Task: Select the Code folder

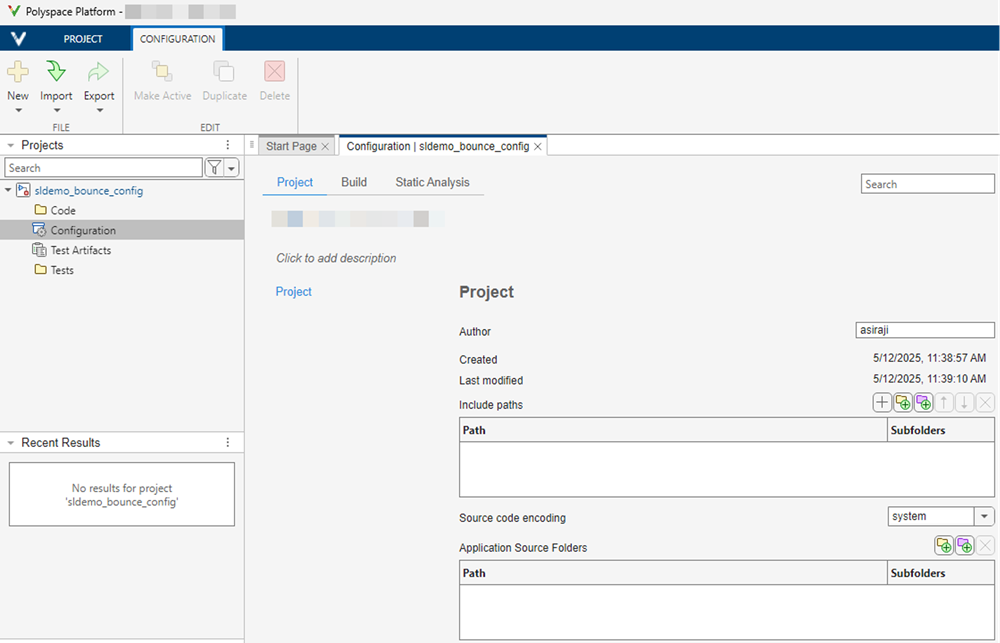Action: (63, 211)
